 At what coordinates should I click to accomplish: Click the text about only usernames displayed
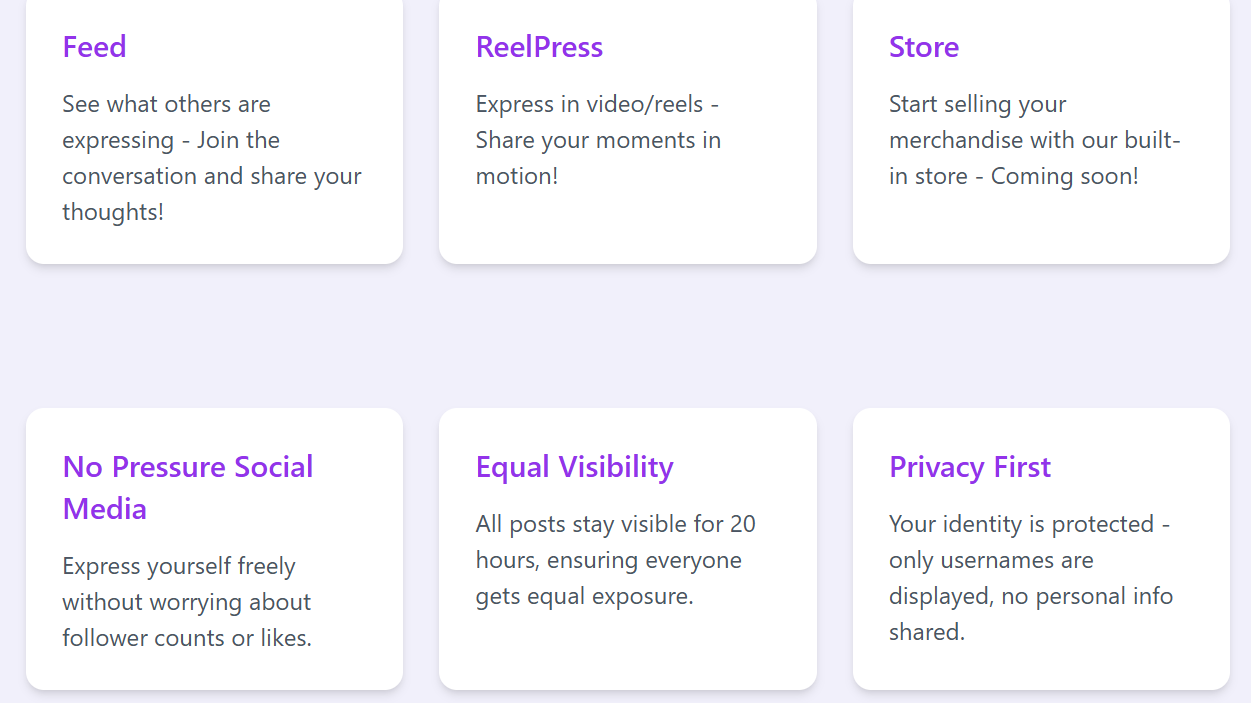pos(1031,578)
